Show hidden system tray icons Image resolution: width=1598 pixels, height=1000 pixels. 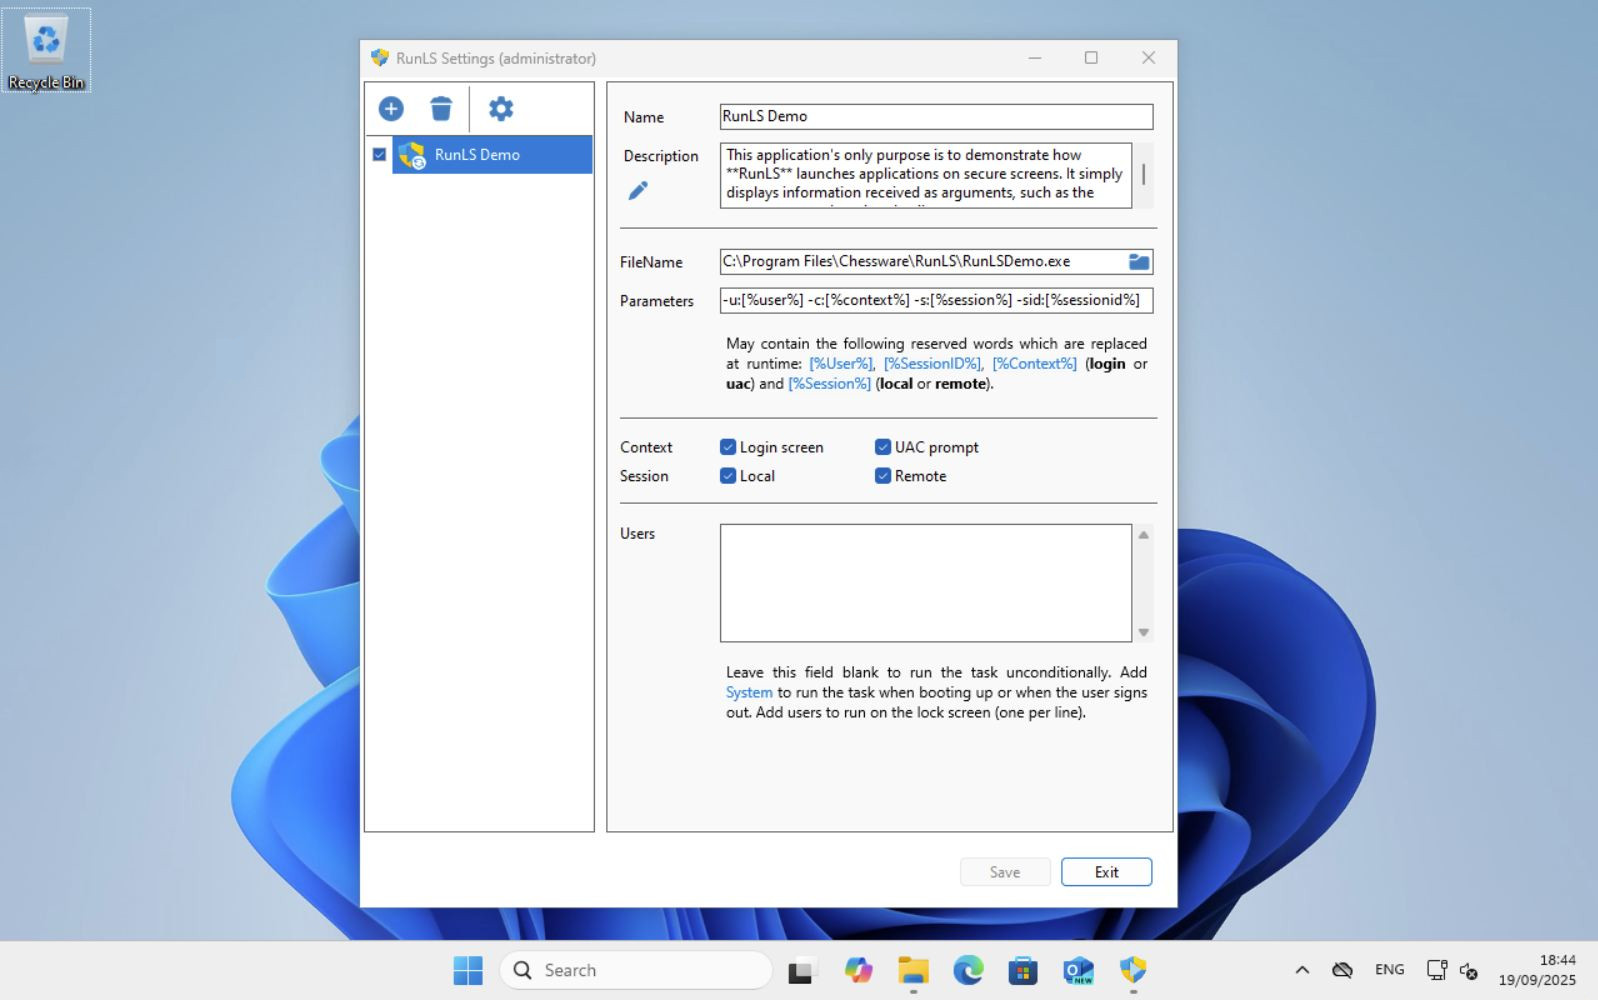tap(1302, 970)
